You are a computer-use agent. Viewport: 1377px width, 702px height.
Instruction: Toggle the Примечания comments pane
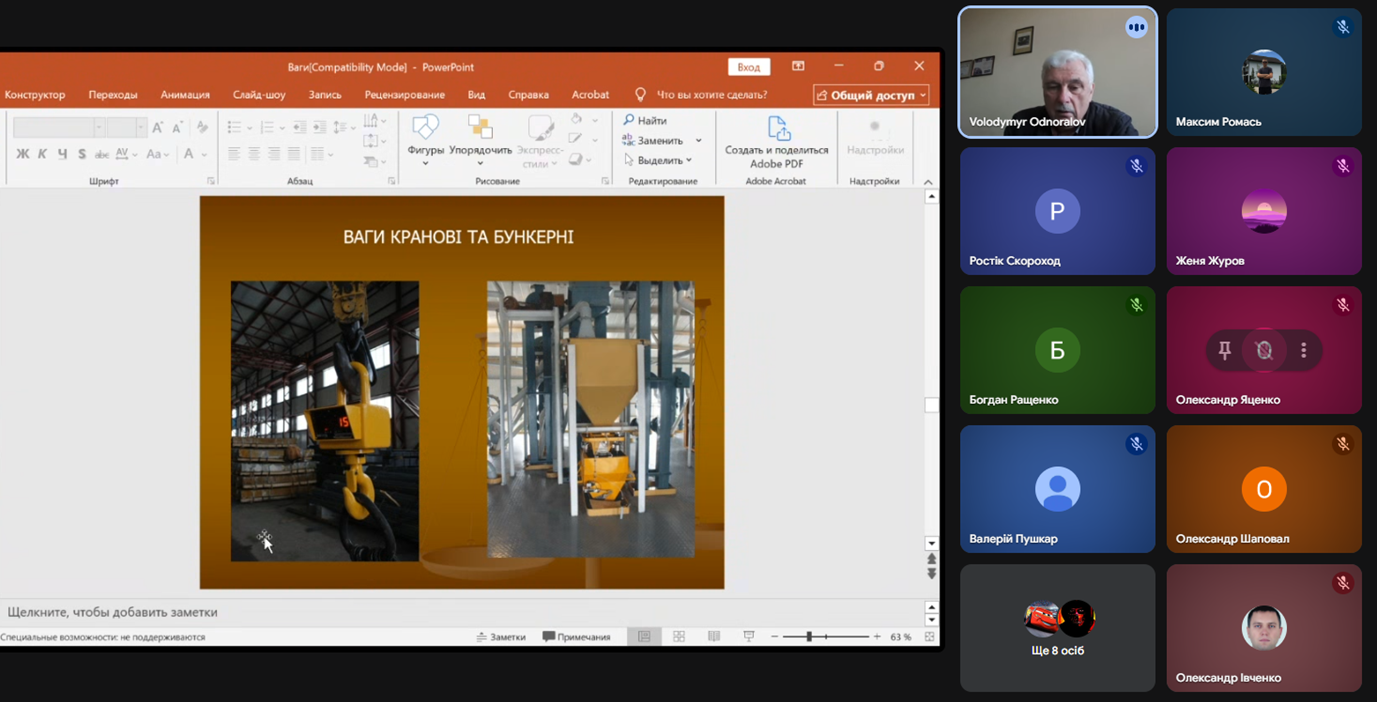[x=577, y=637]
